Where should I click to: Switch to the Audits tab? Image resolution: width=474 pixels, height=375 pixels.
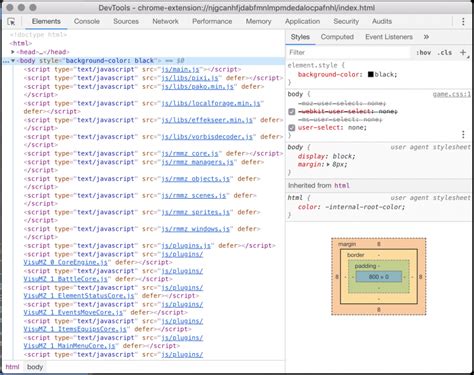382,21
